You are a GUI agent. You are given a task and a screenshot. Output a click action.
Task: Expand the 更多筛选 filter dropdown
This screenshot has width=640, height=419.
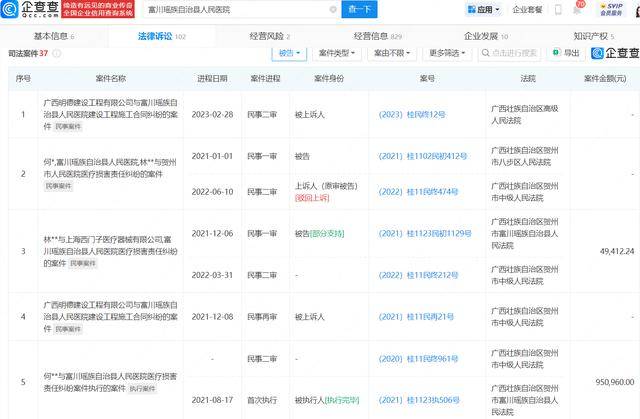click(x=447, y=53)
